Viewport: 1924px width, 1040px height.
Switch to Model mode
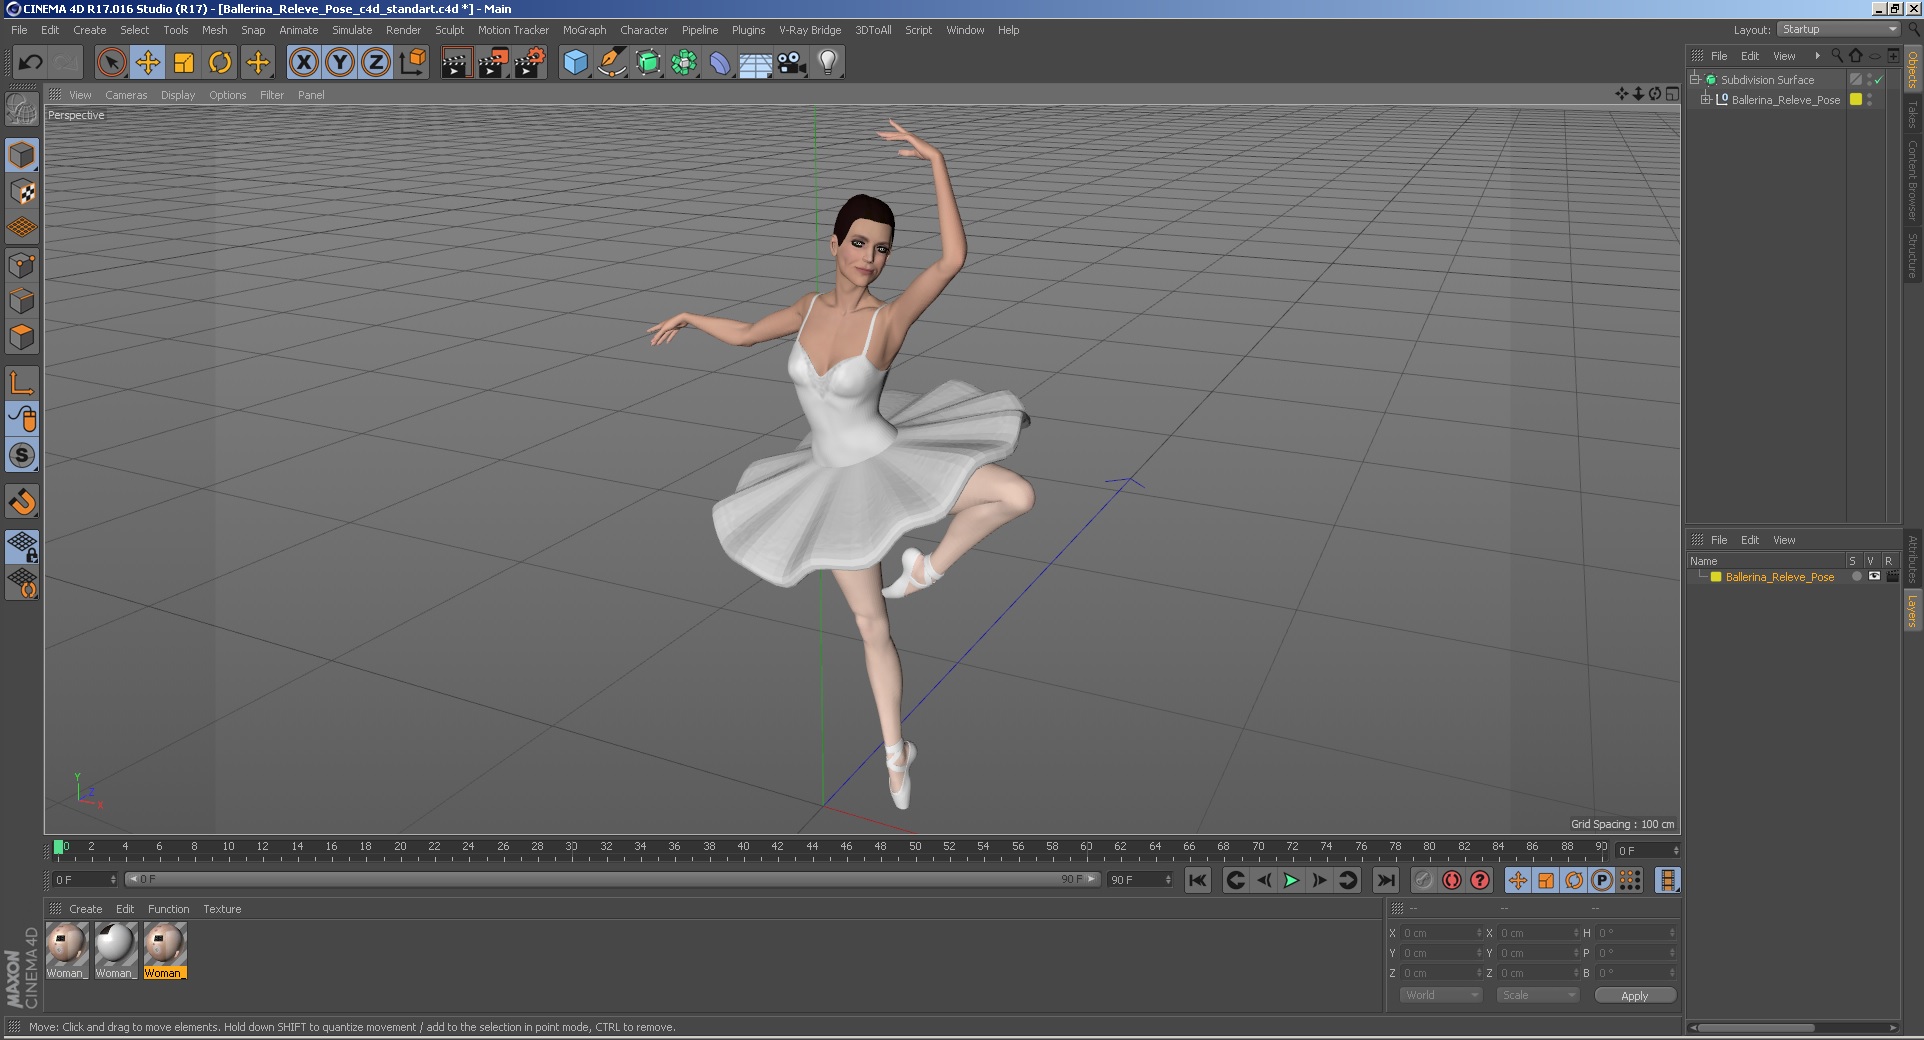point(22,155)
